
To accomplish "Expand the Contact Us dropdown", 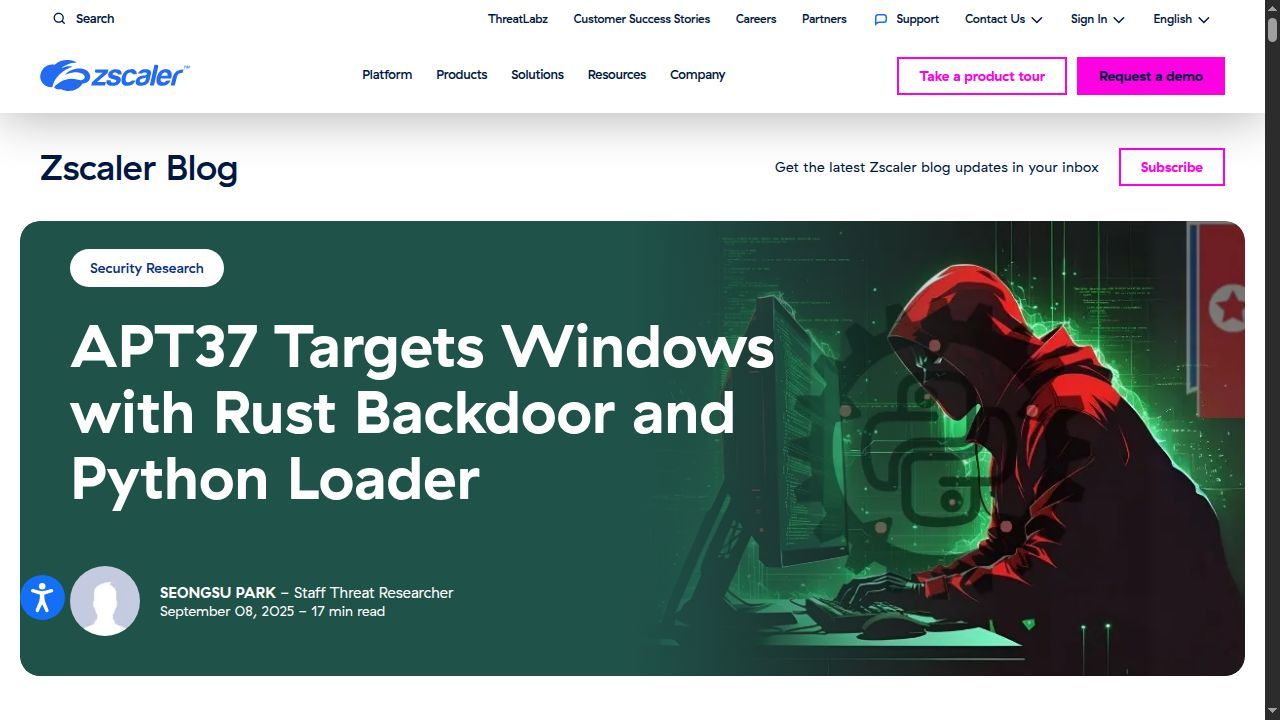I will 1004,19.
